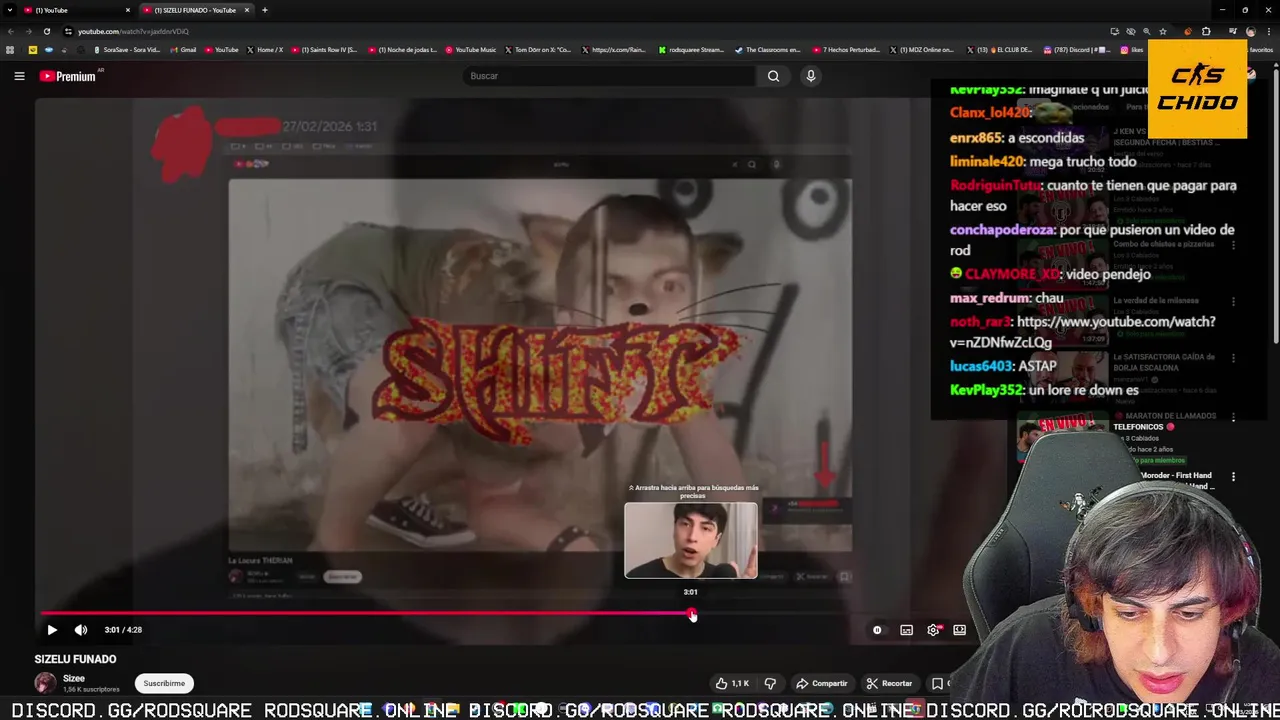Open The Classrooms bookmark
This screenshot has height=720, width=1280.
[x=768, y=50]
